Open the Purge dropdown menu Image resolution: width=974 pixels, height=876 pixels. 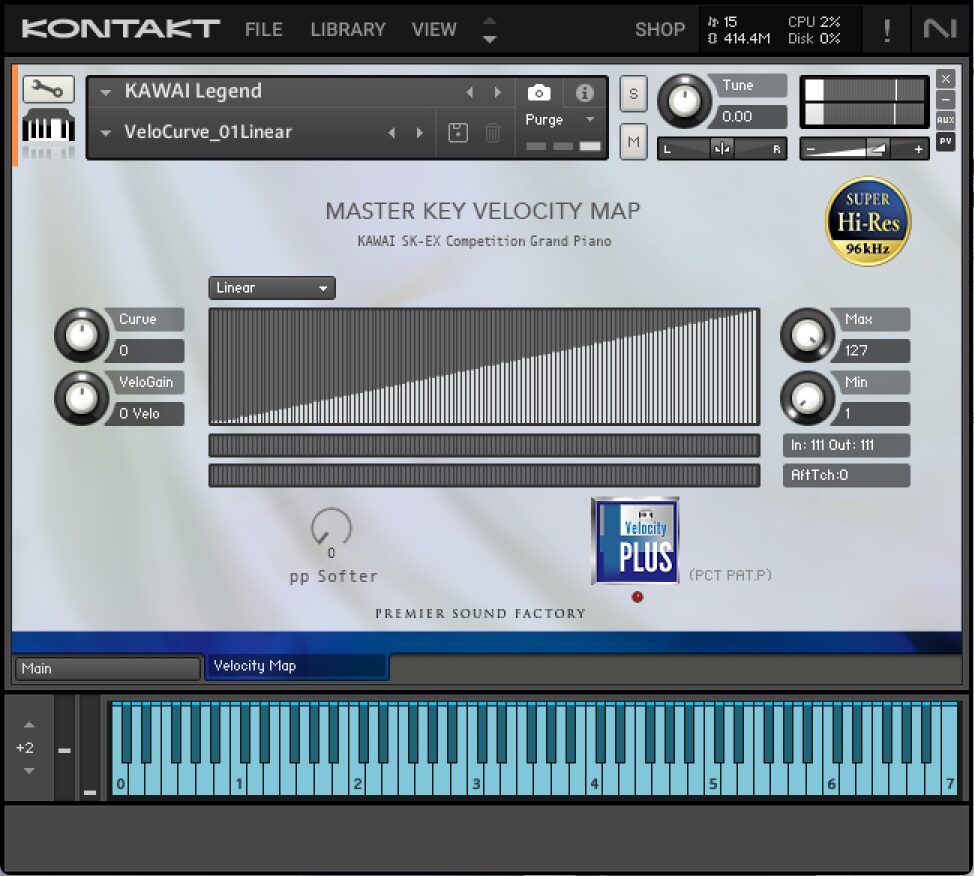click(560, 119)
